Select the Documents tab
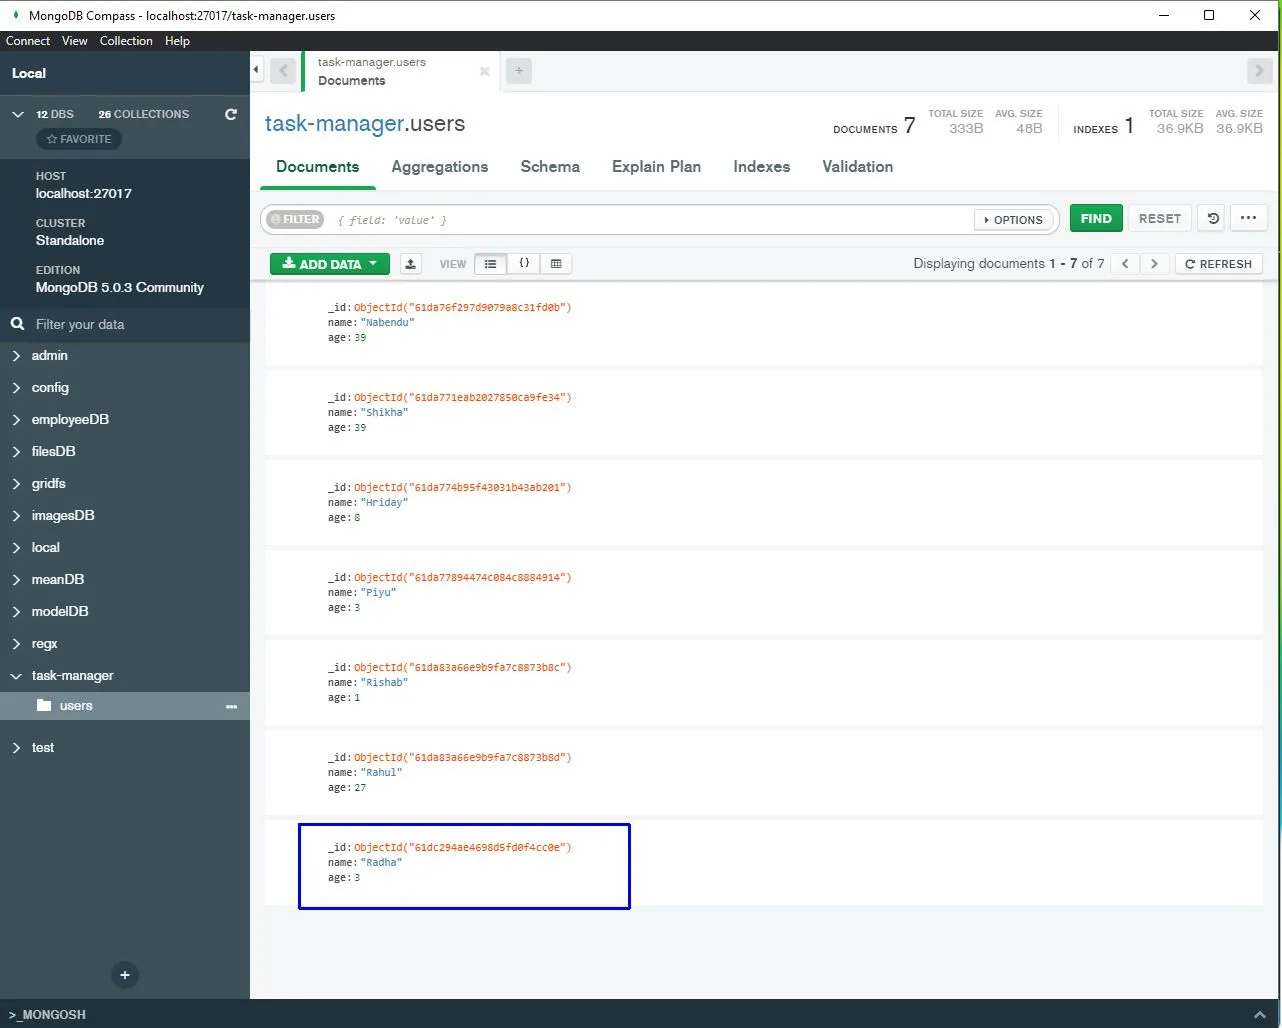Viewport: 1282px width, 1028px height. tap(318, 167)
